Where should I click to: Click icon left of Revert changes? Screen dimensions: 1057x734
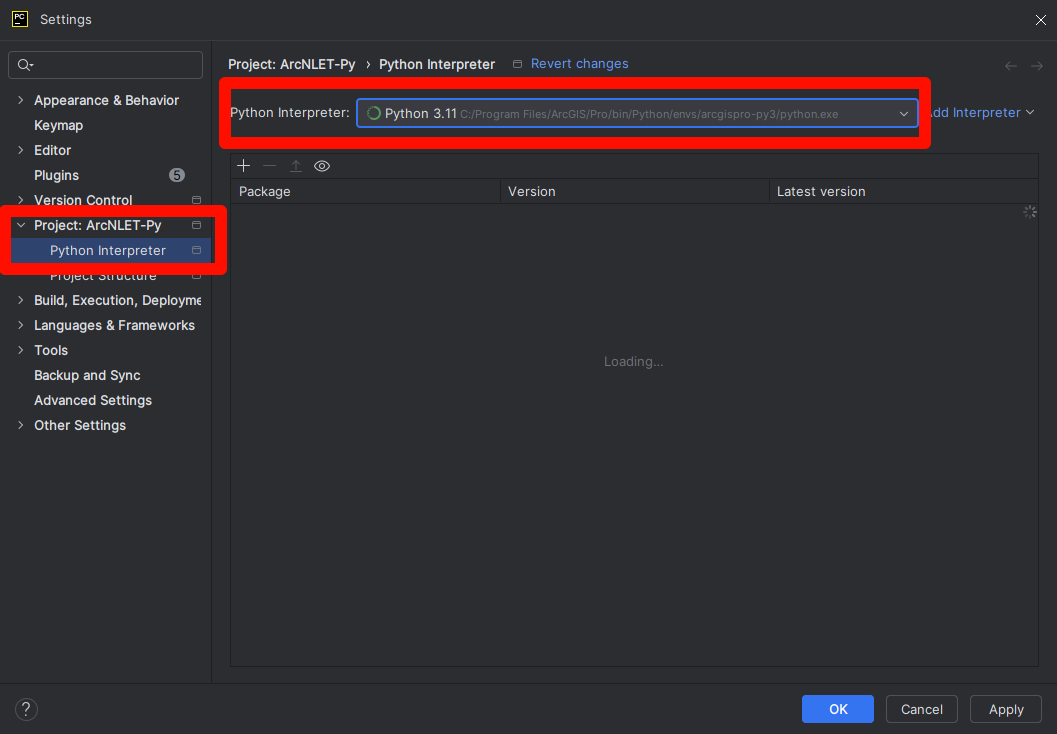[517, 64]
